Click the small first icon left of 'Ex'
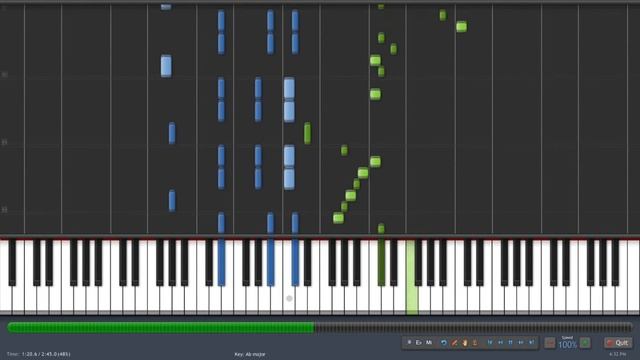640x360 pixels. tap(409, 342)
